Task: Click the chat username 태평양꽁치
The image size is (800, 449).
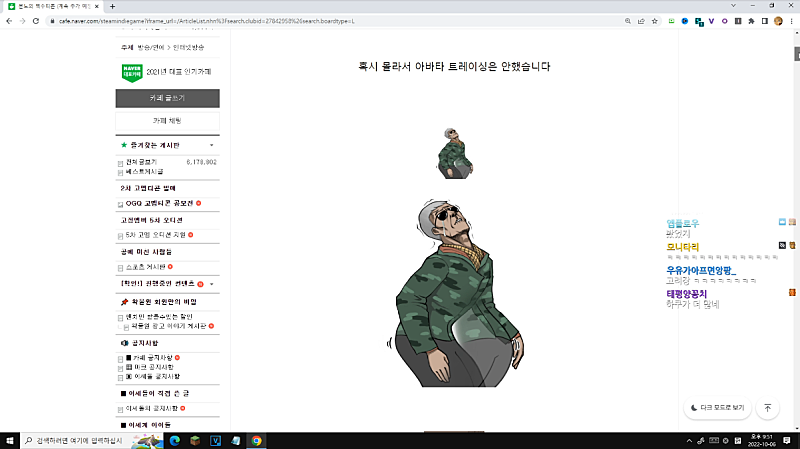Action: [687, 294]
